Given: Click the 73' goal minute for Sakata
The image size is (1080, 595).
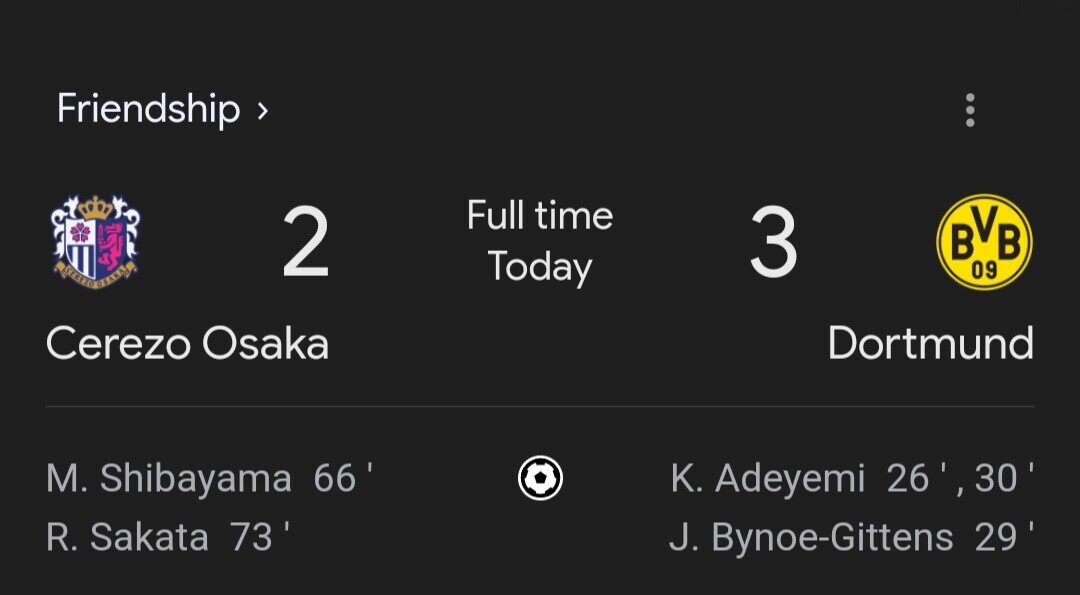Looking at the screenshot, I should click(260, 537).
